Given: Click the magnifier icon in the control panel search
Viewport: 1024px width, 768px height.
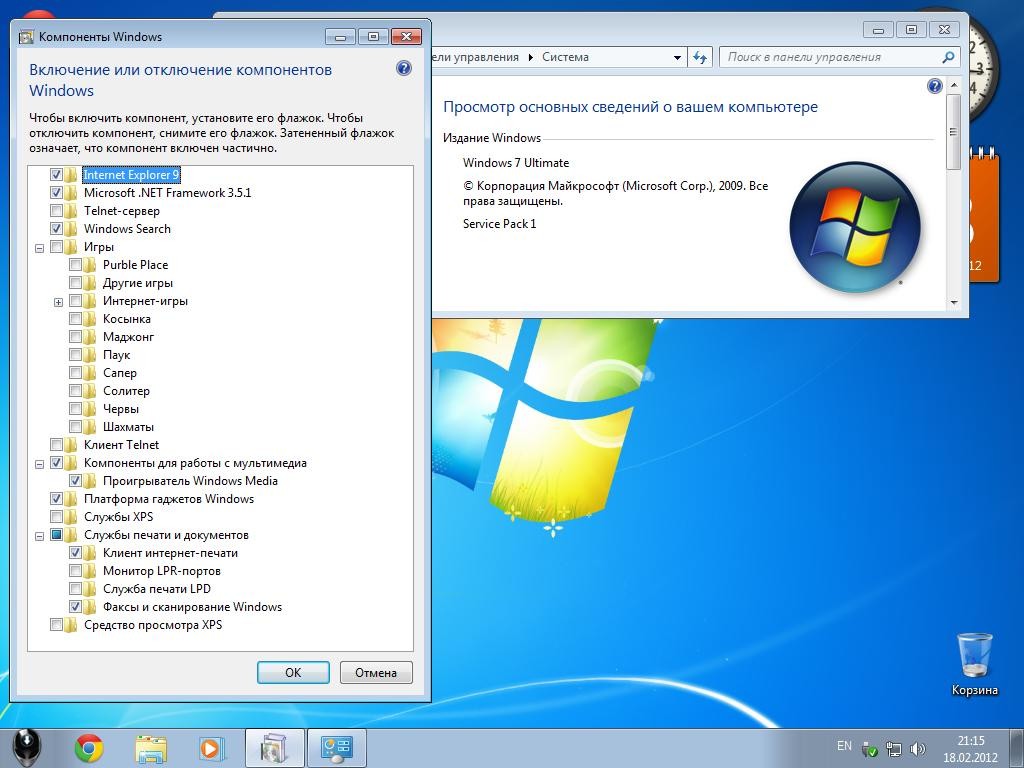Looking at the screenshot, I should click(x=948, y=57).
